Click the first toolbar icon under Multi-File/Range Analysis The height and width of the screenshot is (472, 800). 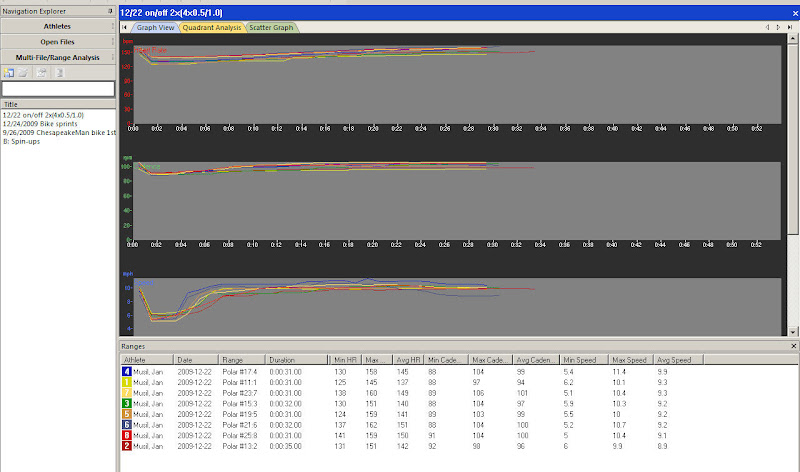(x=8, y=73)
